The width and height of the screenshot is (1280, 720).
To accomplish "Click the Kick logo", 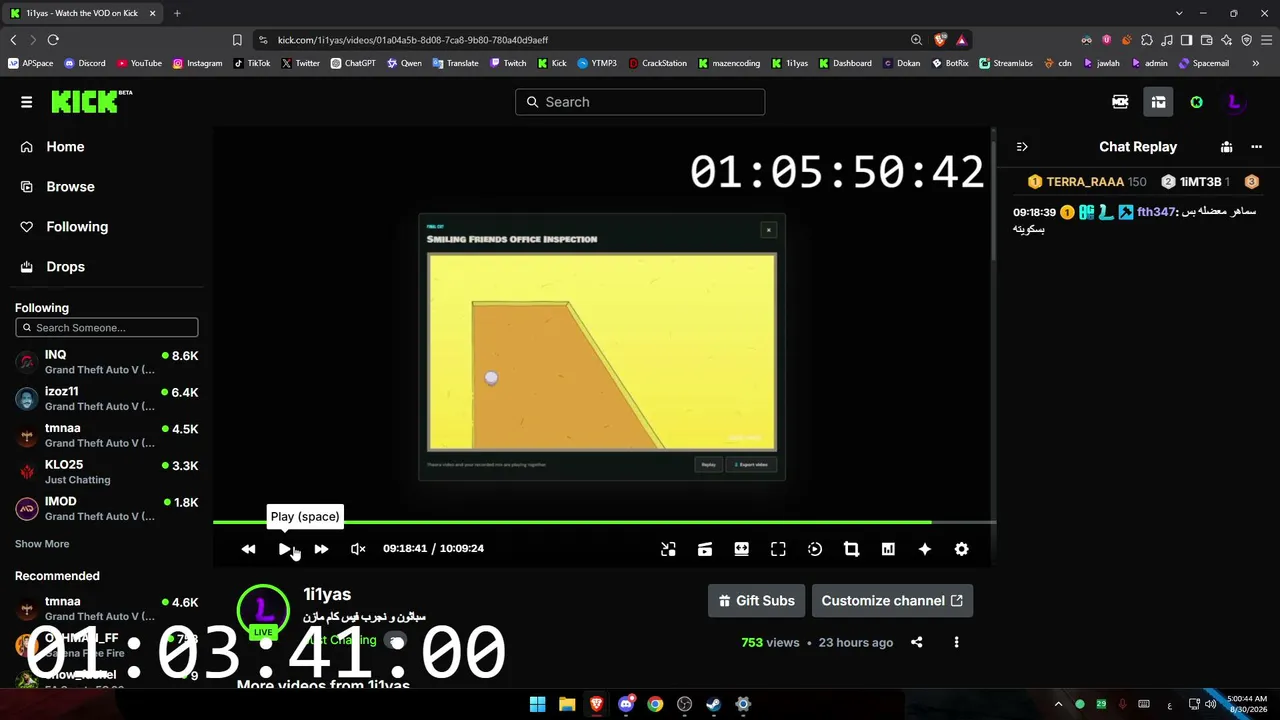I will click(x=91, y=101).
